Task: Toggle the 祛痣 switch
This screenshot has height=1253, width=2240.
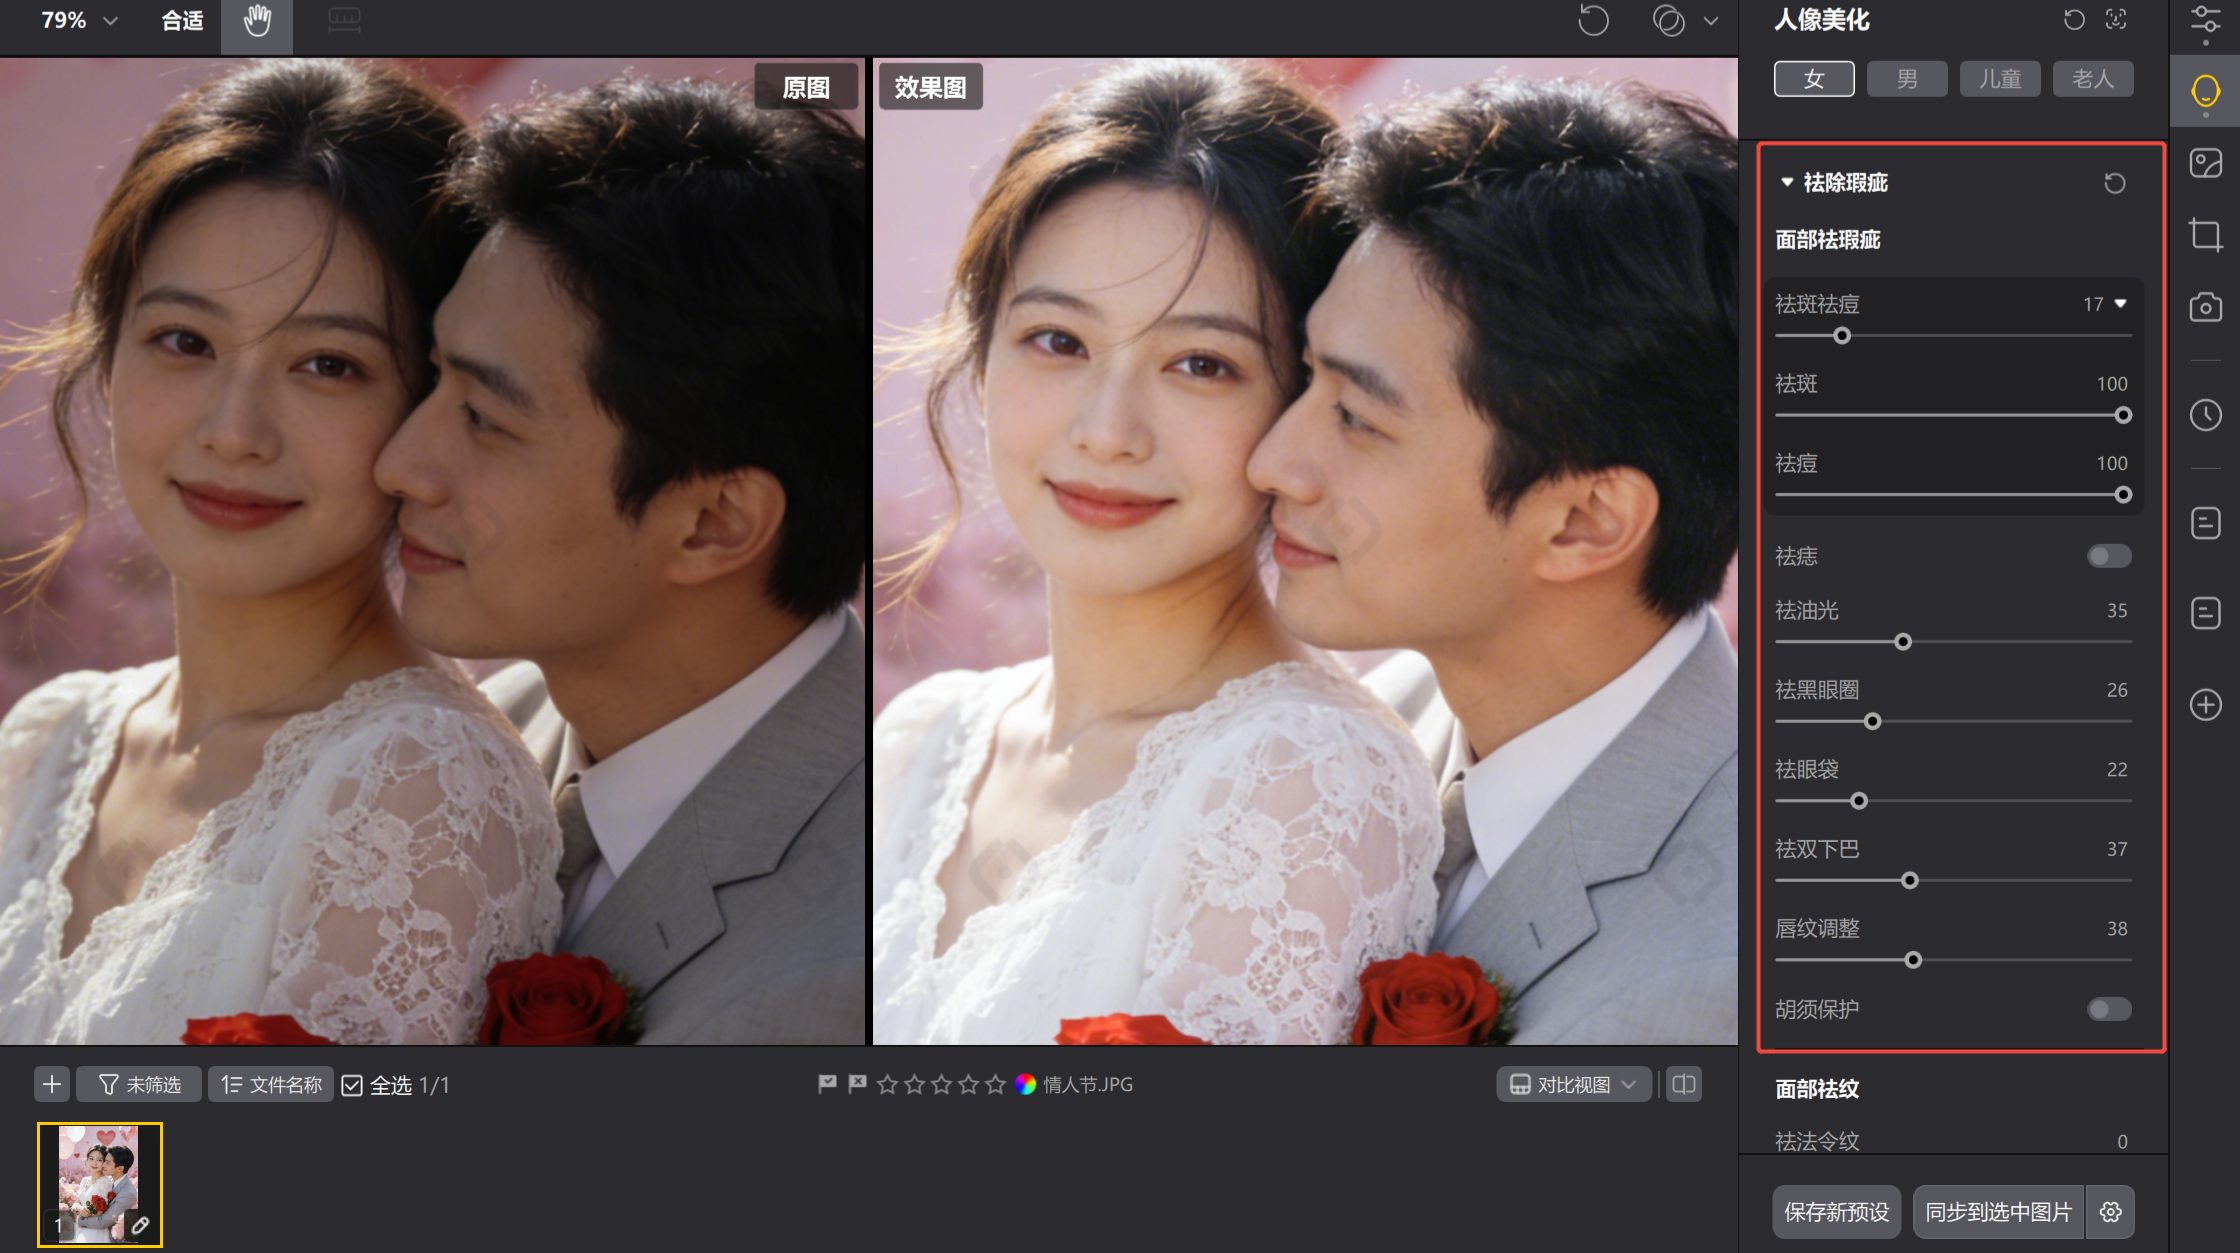Action: click(2108, 556)
